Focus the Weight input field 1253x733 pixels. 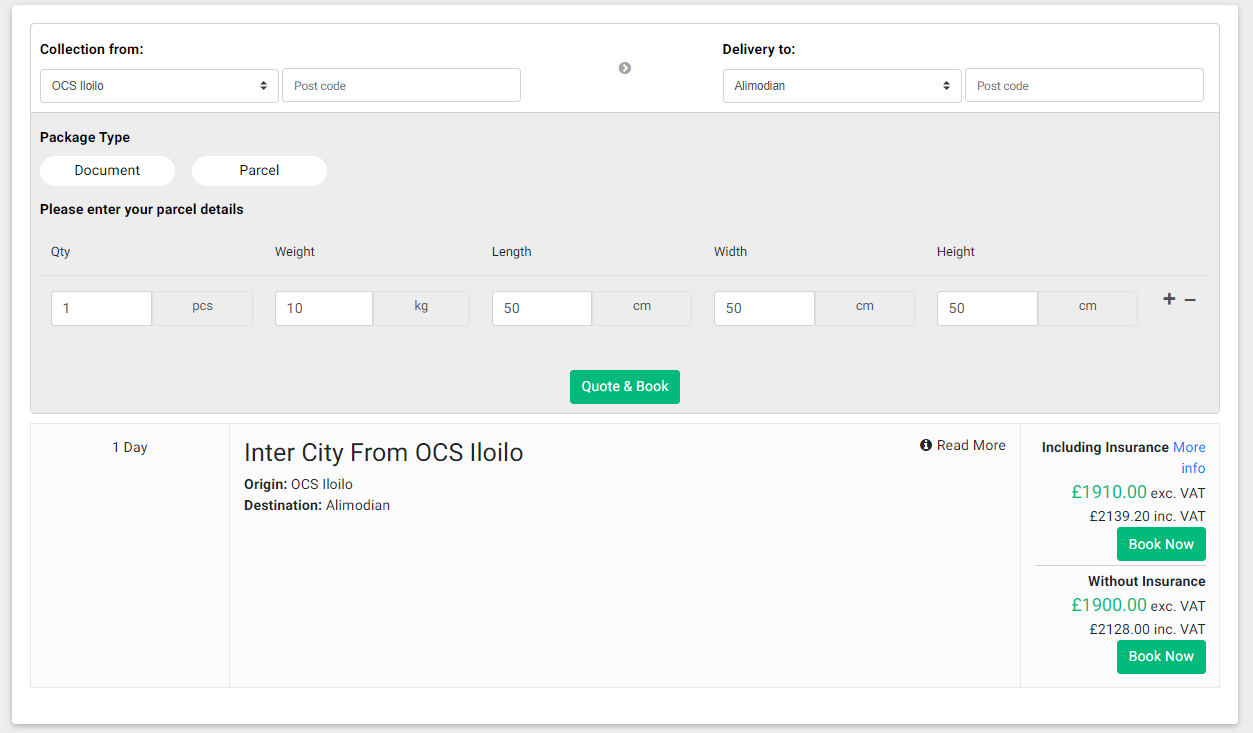[324, 308]
